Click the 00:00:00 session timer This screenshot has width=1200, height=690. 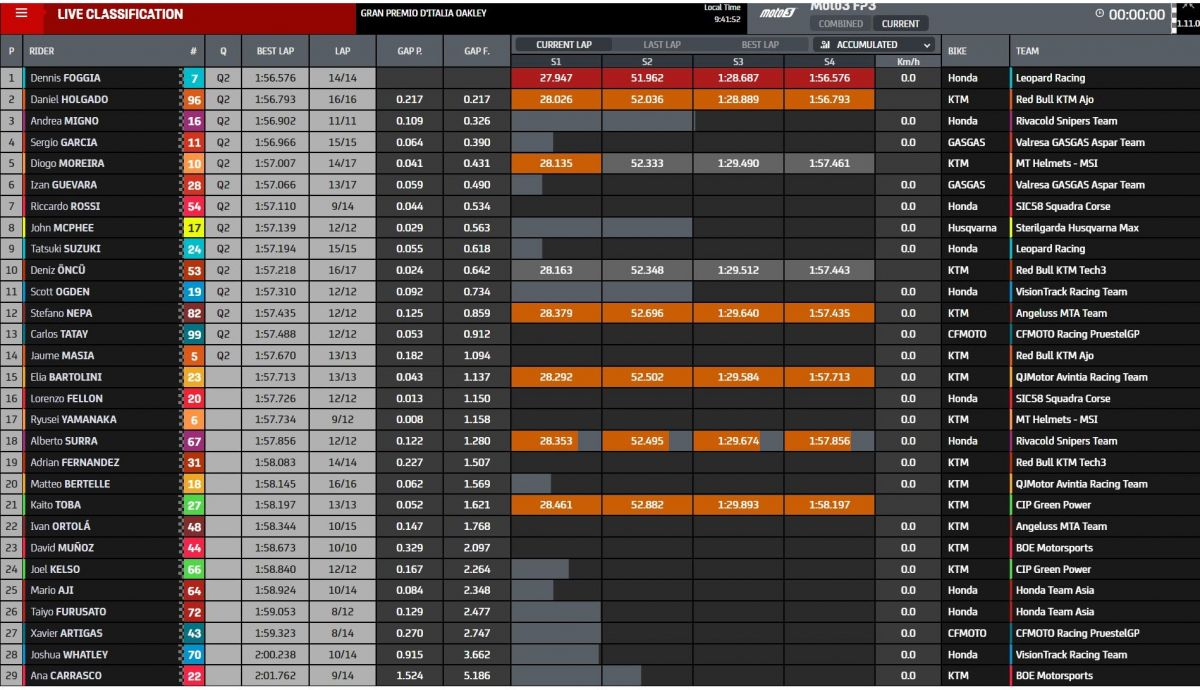(x=1137, y=15)
